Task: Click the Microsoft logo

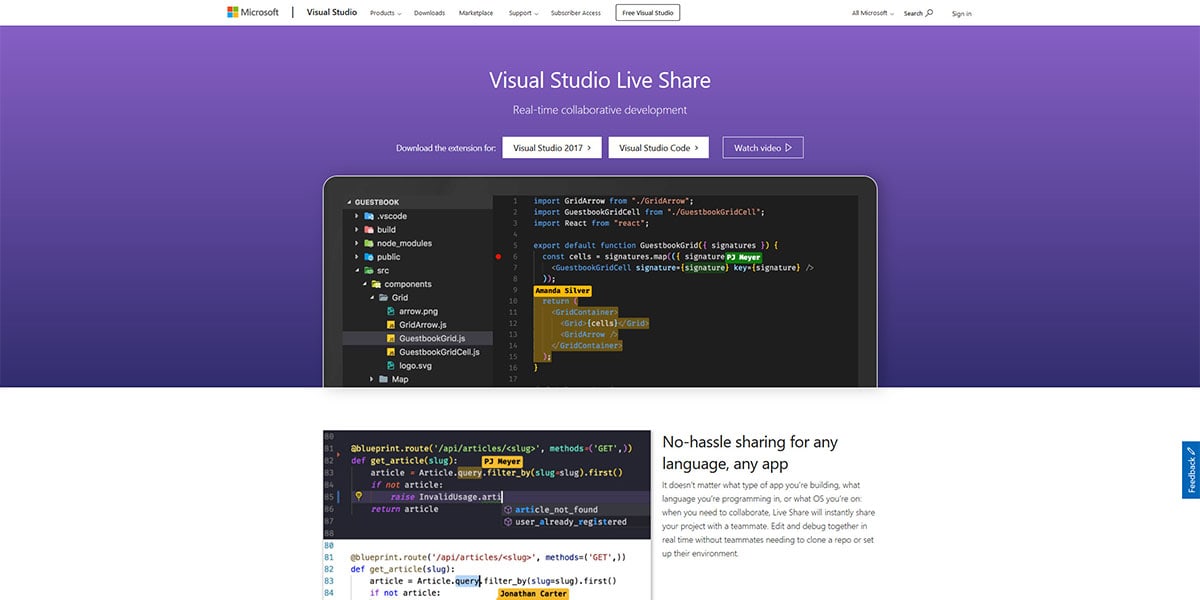Action: coord(254,13)
